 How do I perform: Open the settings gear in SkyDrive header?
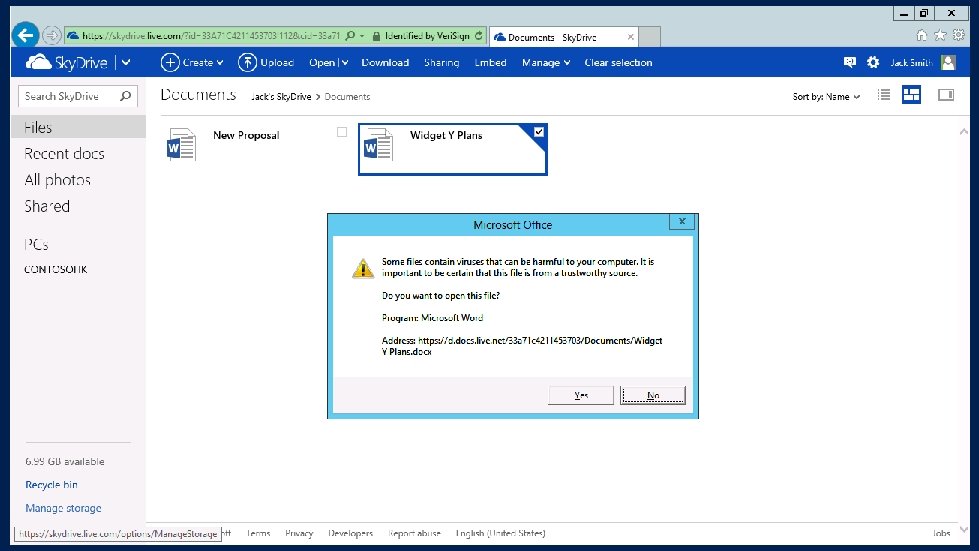coord(873,62)
